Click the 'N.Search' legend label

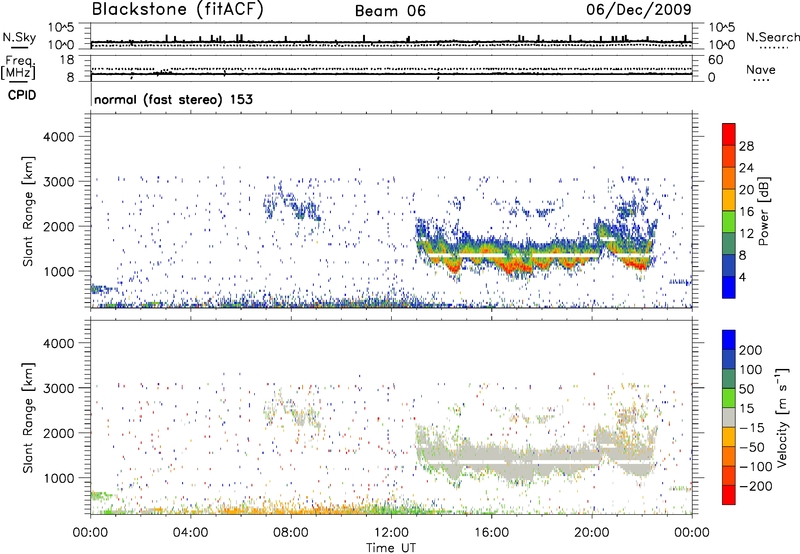[x=773, y=37]
